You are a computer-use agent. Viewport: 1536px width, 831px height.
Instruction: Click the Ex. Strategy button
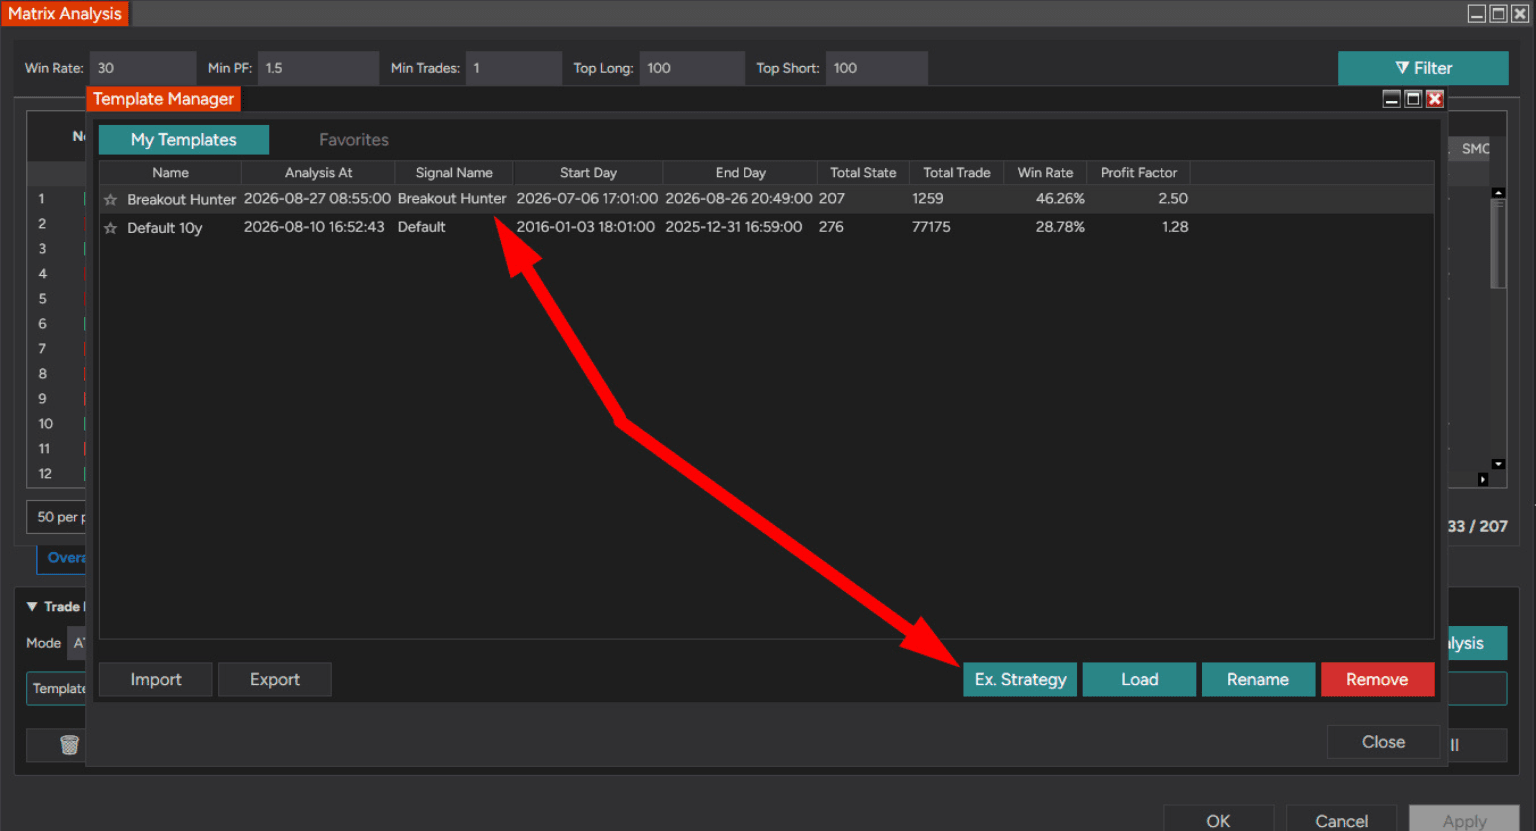(1020, 679)
